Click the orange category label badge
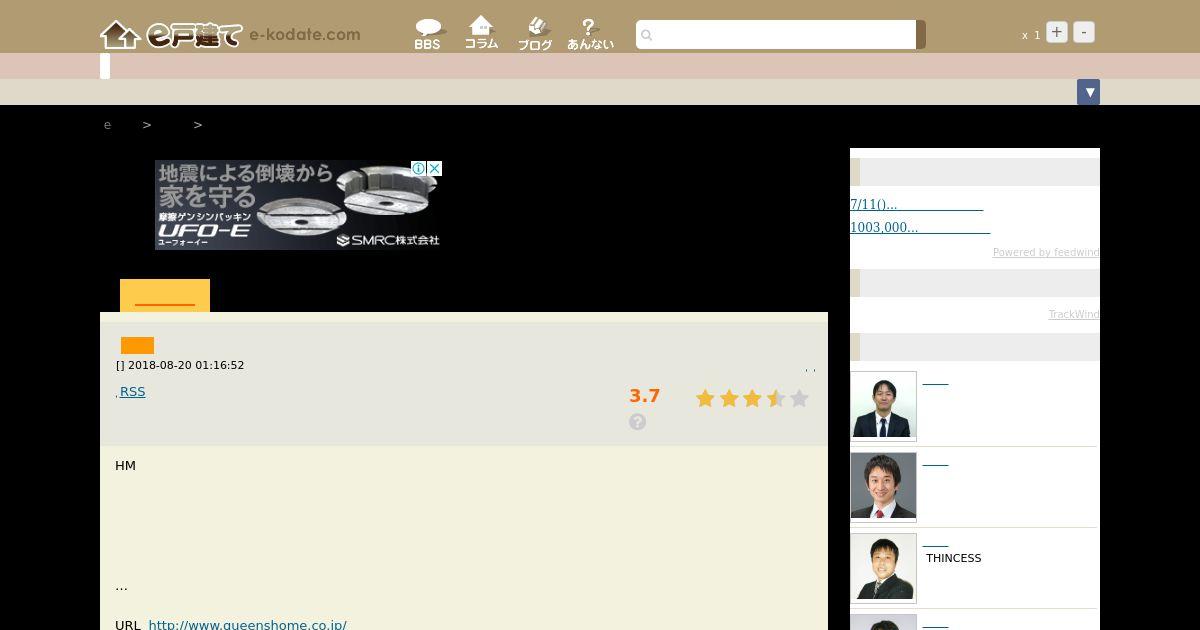 tap(137, 346)
